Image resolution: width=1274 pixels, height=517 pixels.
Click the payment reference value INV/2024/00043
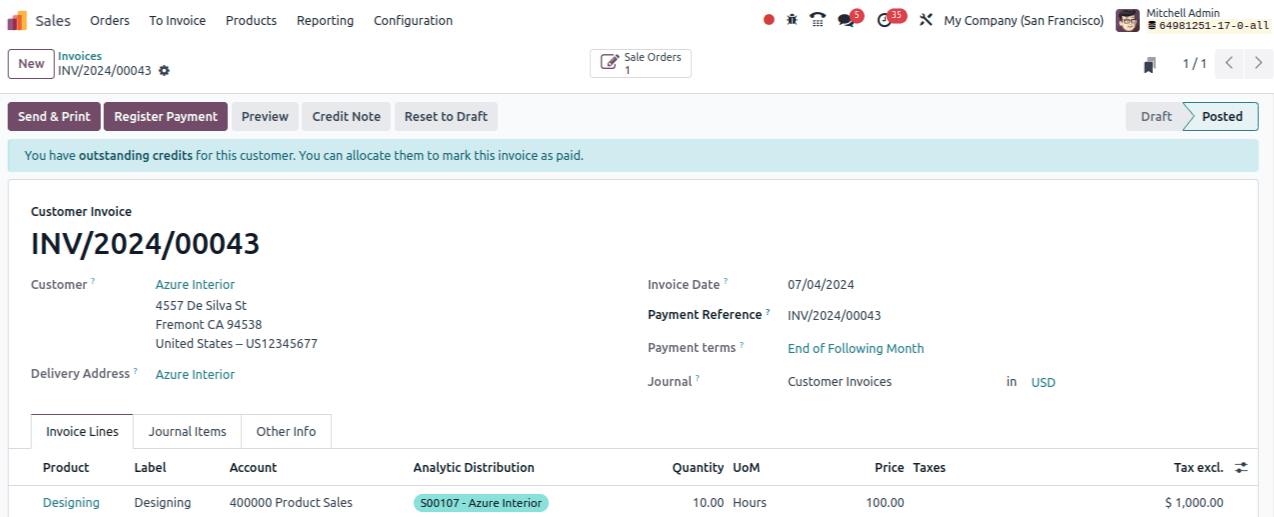[x=834, y=316]
